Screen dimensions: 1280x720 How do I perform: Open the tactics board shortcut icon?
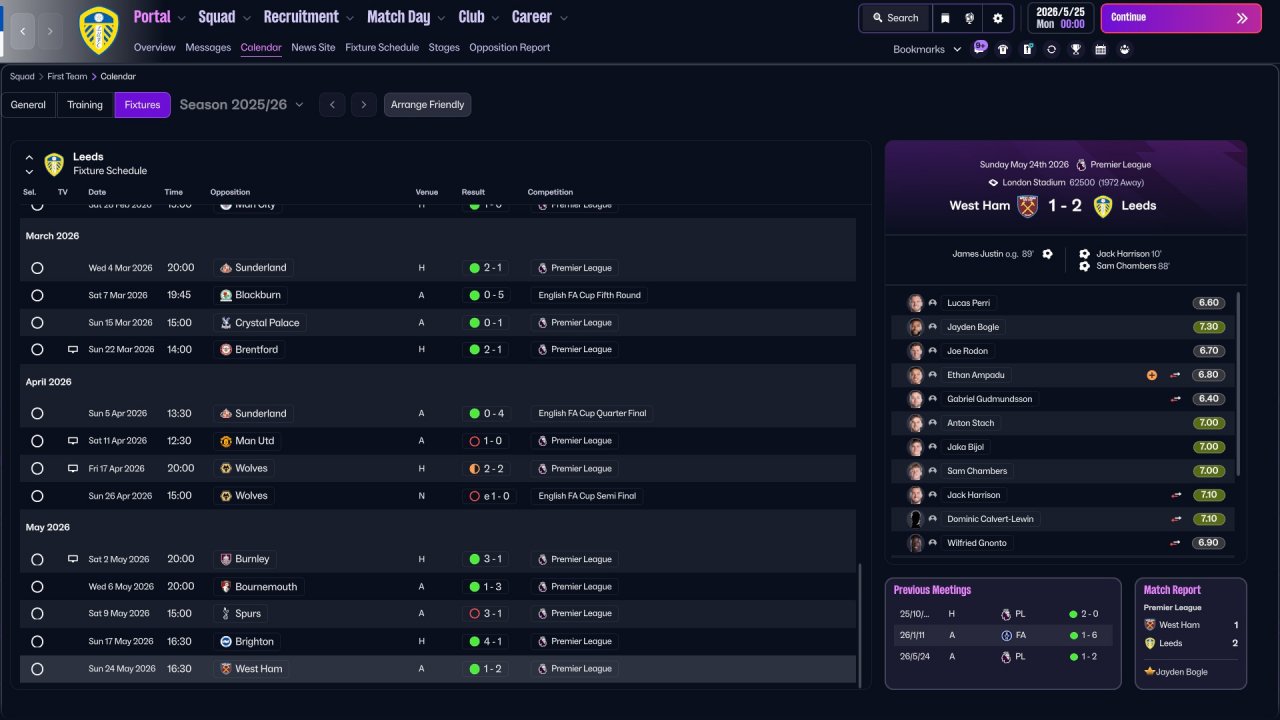1027,49
